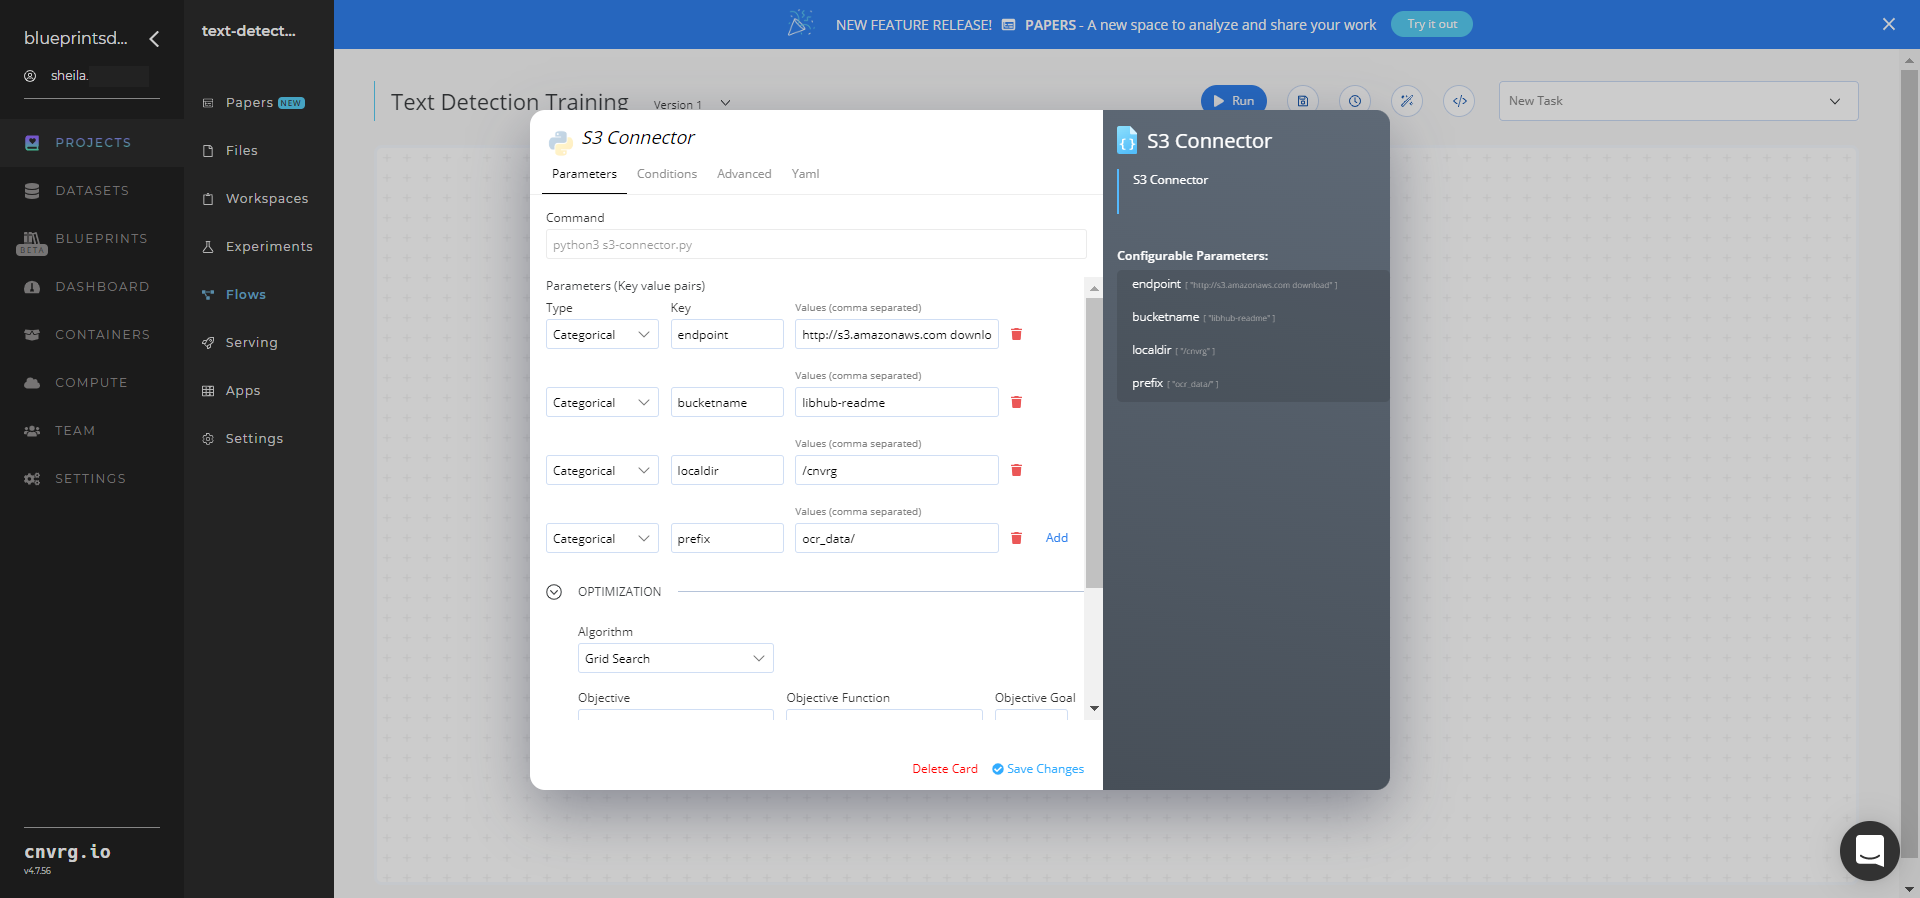Open the Dashboard section icon
This screenshot has height=898, width=1920.
coord(32,287)
